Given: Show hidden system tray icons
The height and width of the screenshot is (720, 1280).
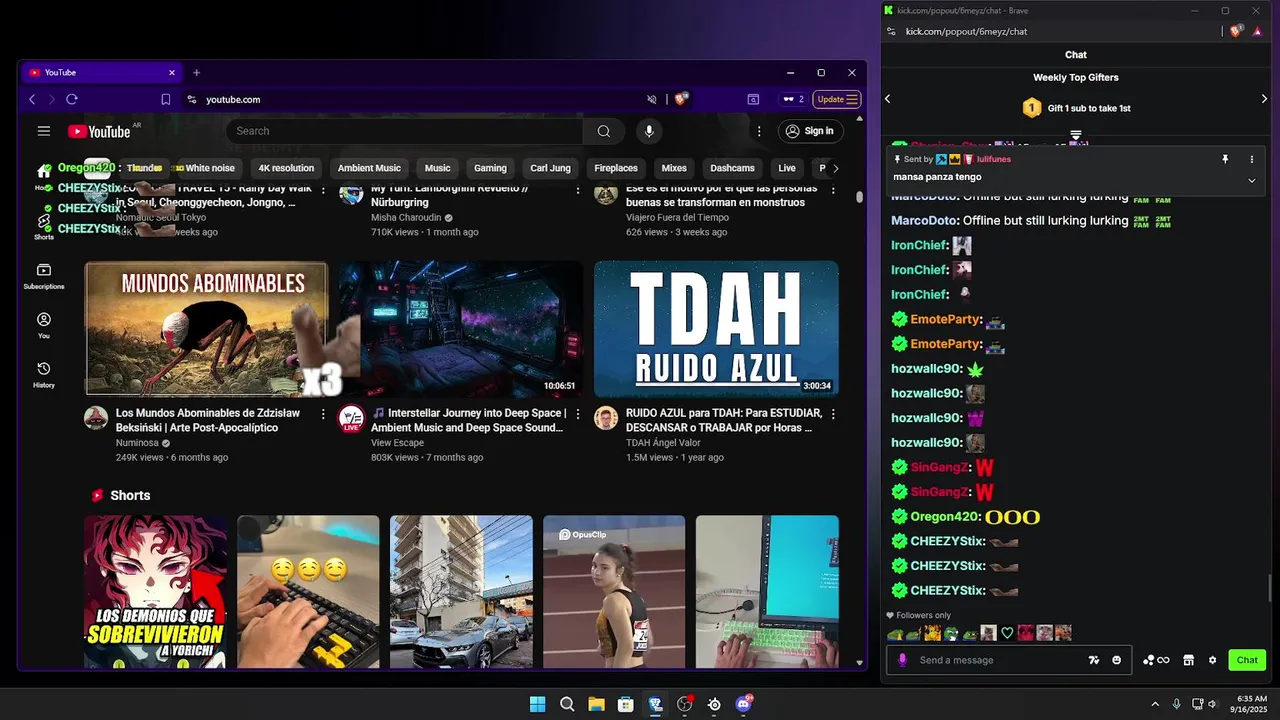Looking at the screenshot, I should [1155, 704].
